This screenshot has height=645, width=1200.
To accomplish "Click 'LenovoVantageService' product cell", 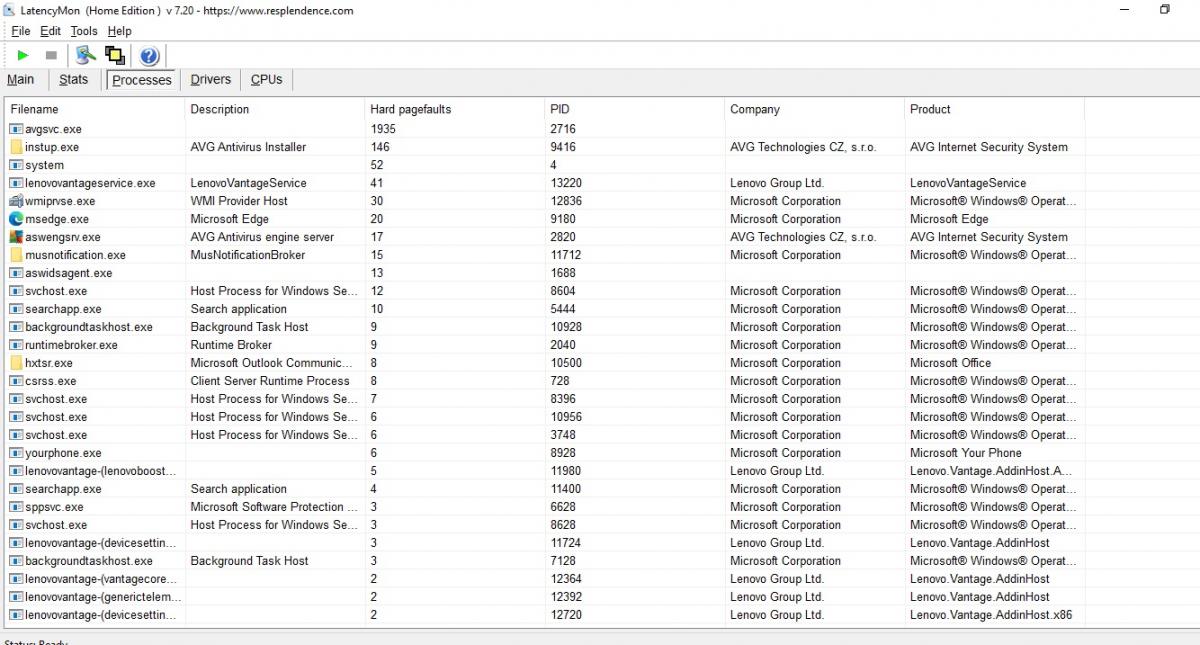I will coord(968,183).
